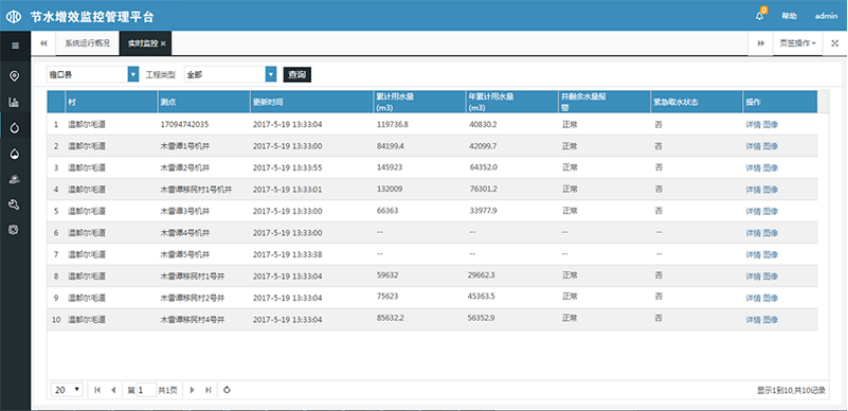Open the bar chart statistics sidebar icon

(x=14, y=102)
